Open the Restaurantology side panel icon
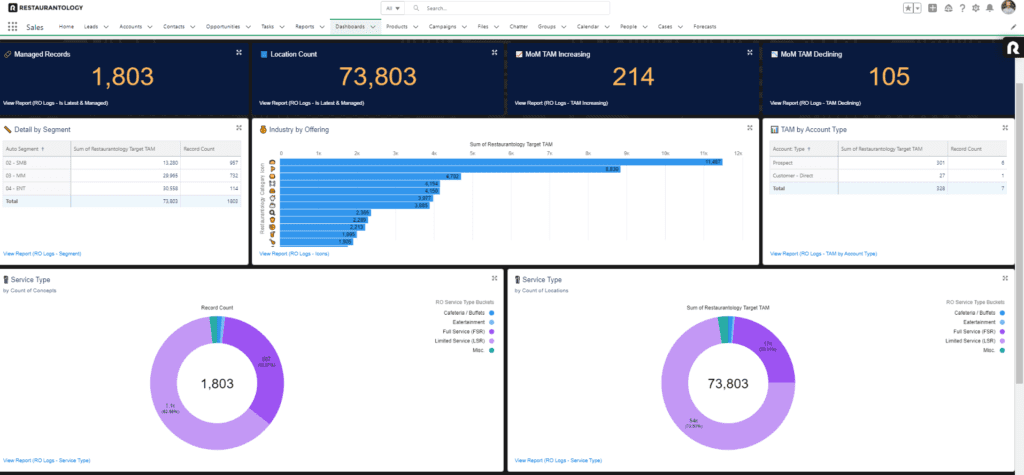This screenshot has width=1024, height=475. coord(1014,50)
